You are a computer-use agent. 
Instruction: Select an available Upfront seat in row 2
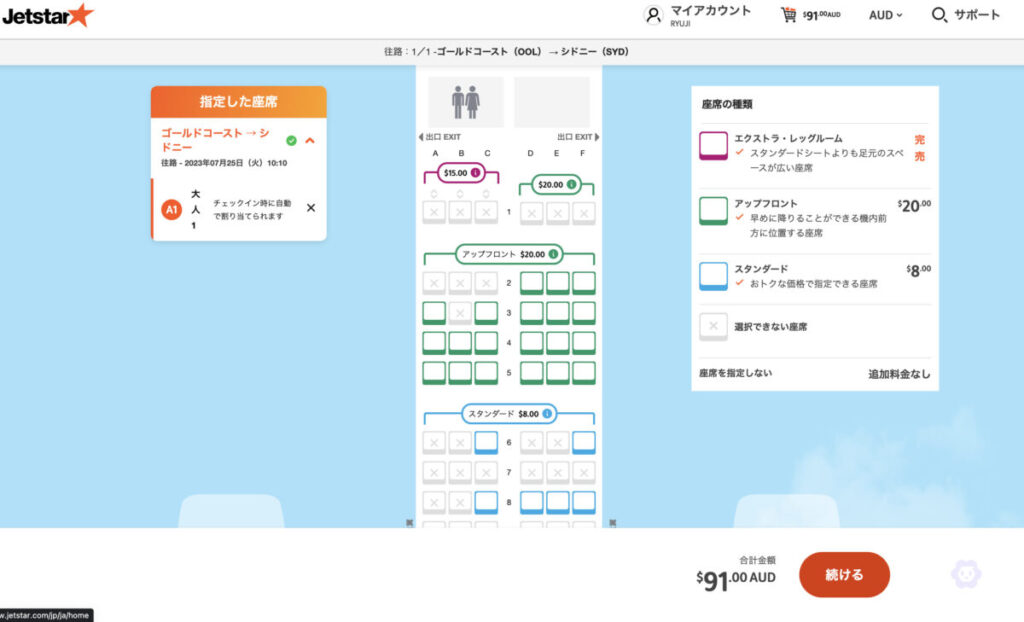point(531,282)
